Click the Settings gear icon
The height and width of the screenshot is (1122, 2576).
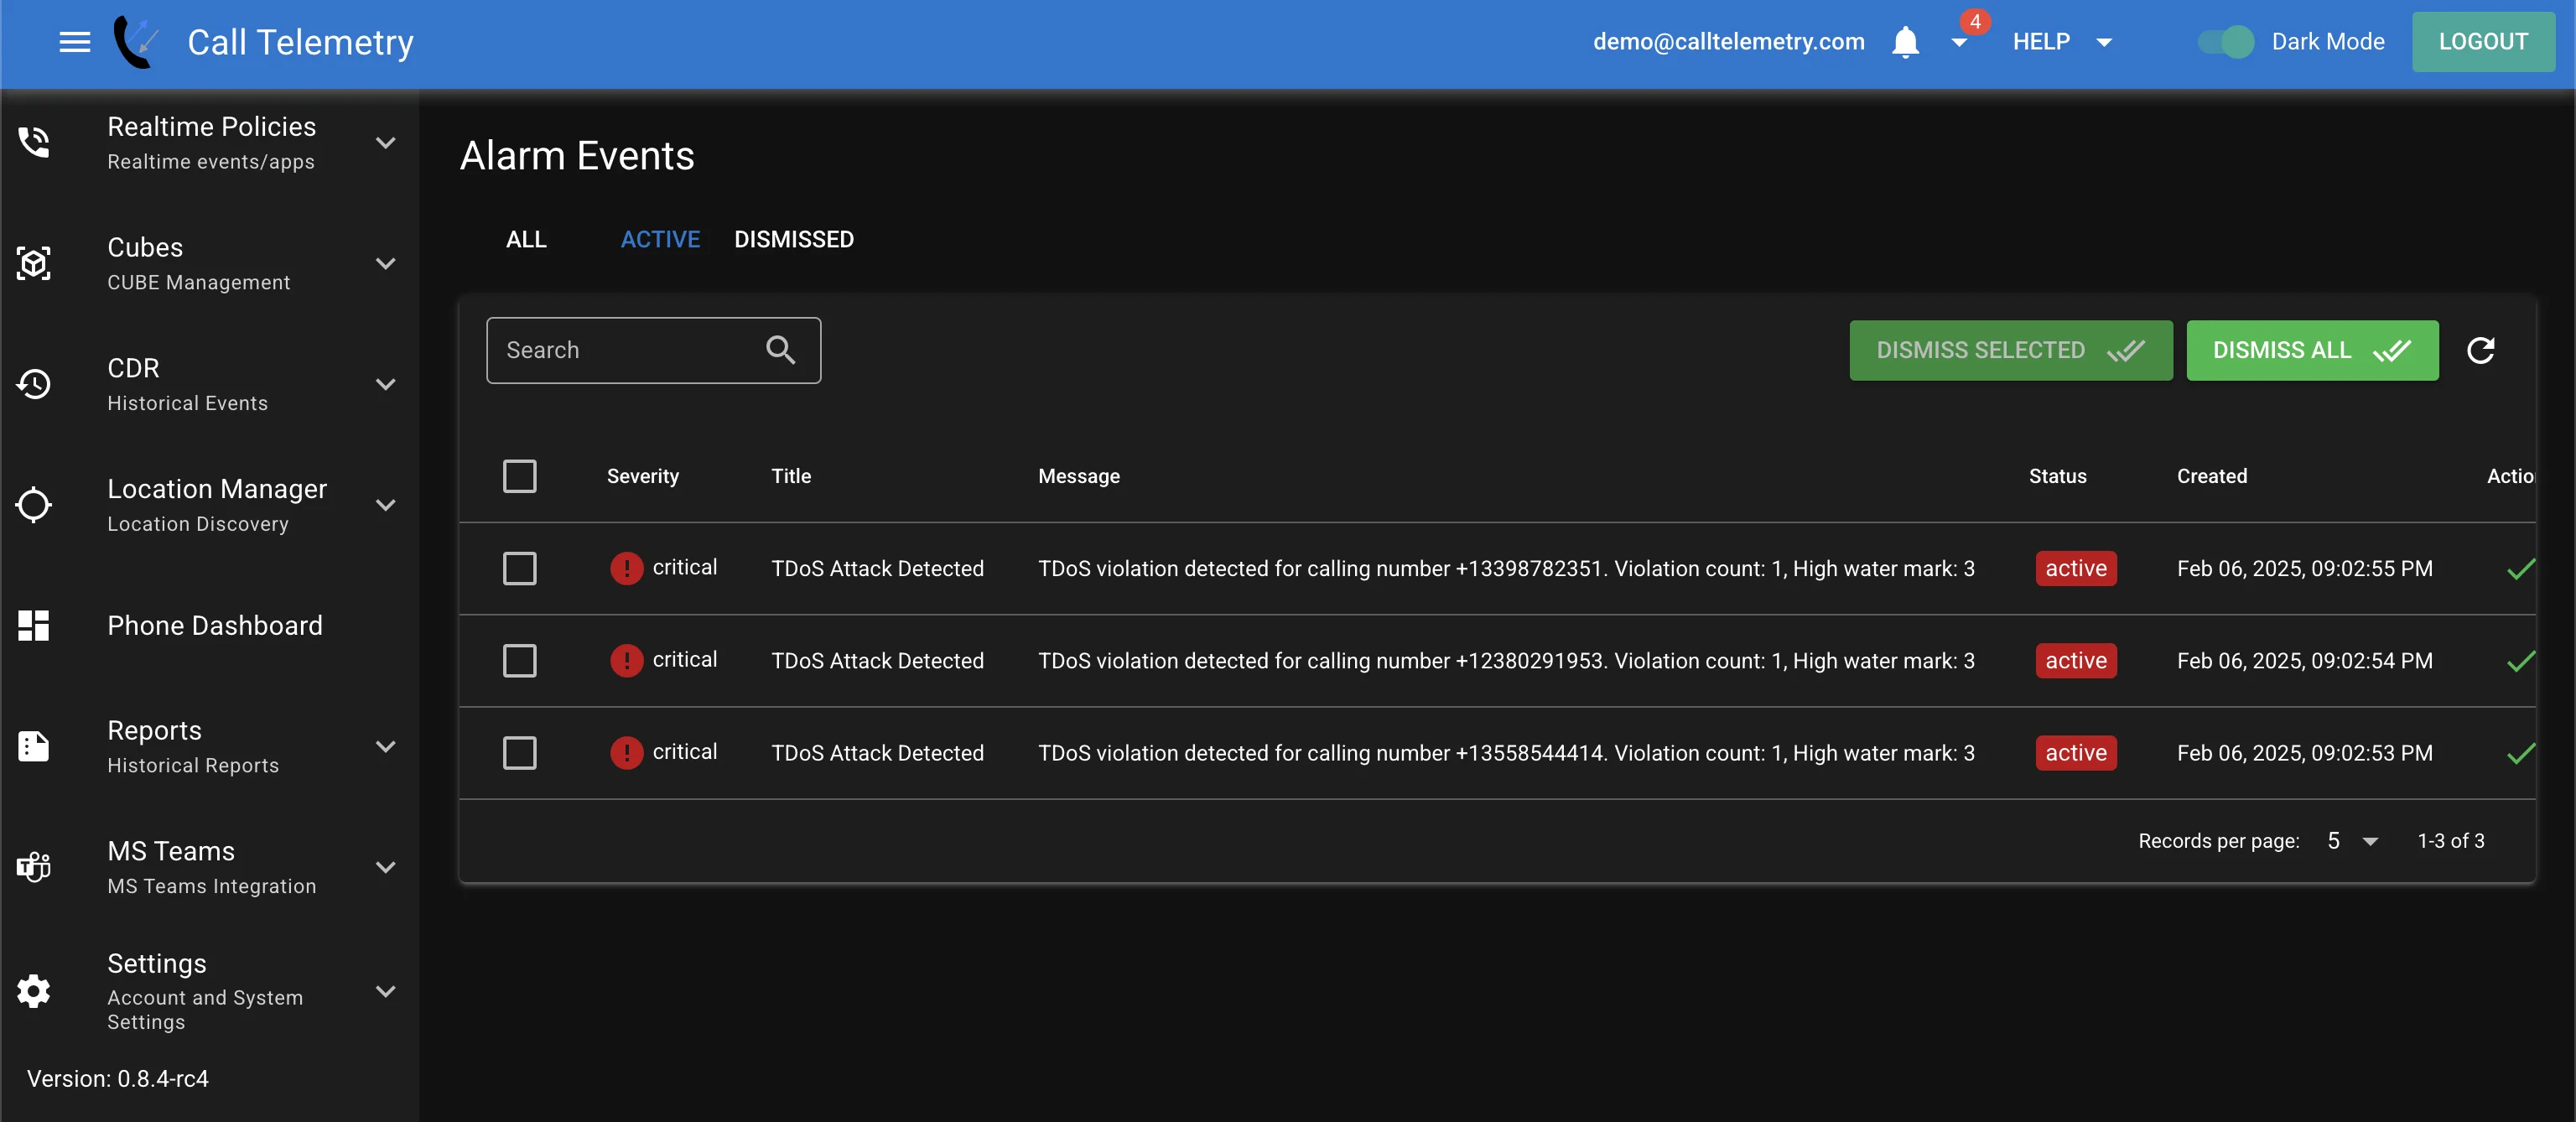tap(34, 991)
